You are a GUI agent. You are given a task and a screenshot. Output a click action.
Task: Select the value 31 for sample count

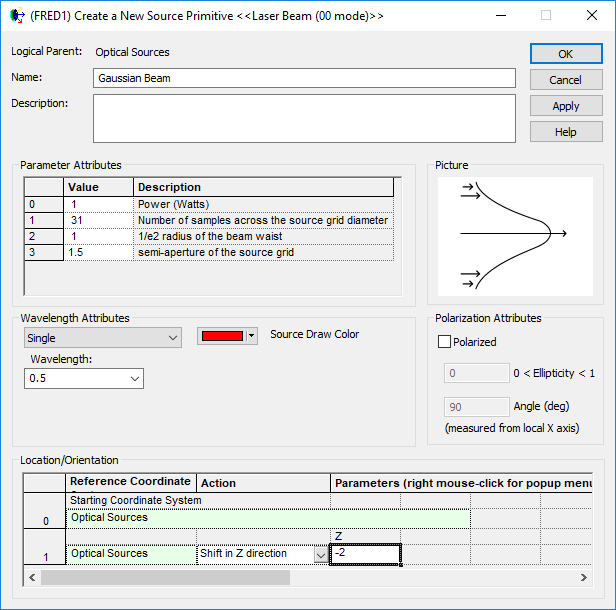[98, 220]
